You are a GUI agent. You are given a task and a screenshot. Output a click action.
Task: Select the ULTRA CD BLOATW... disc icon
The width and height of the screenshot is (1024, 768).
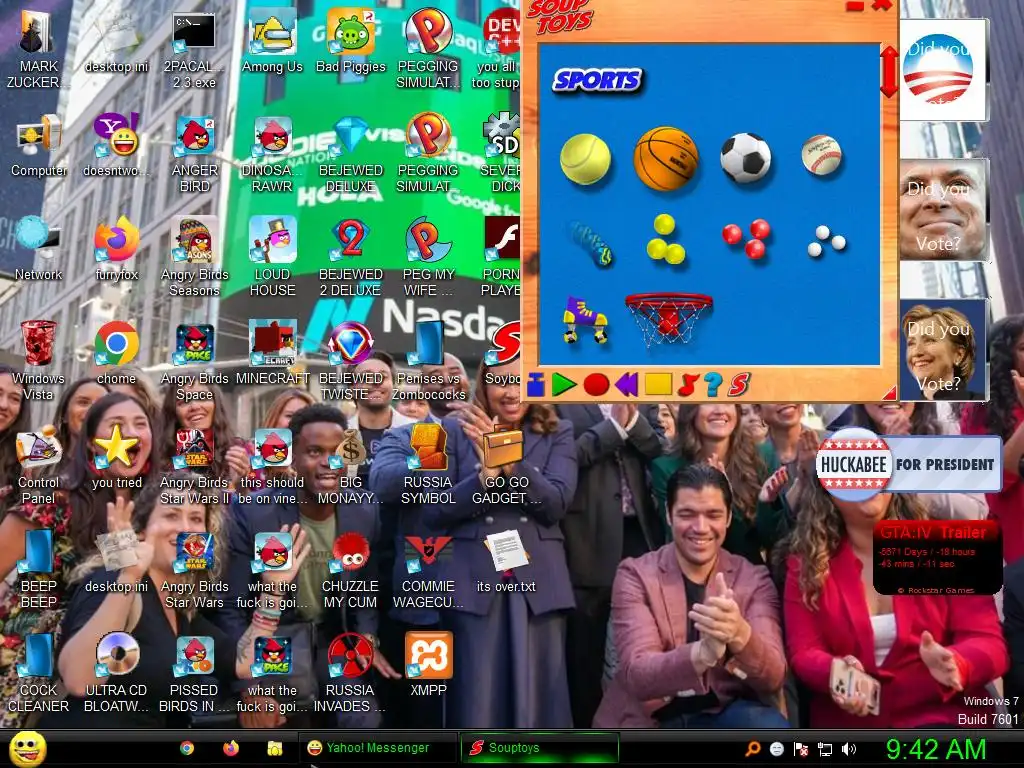[117, 673]
